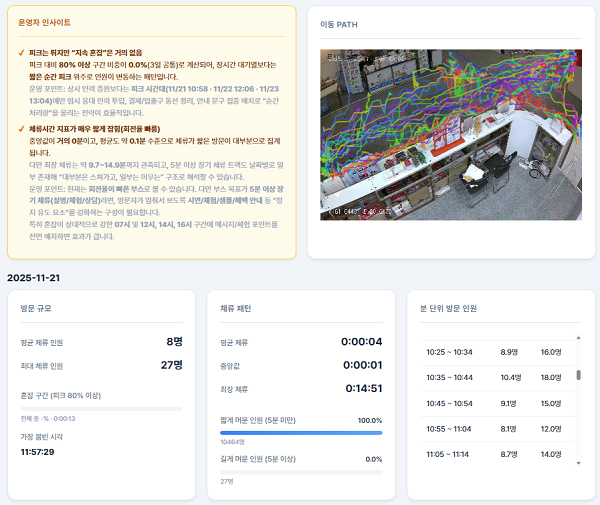The height and width of the screenshot is (505, 600).
Task: Click the 8명 average occupancy value
Action: tap(174, 341)
